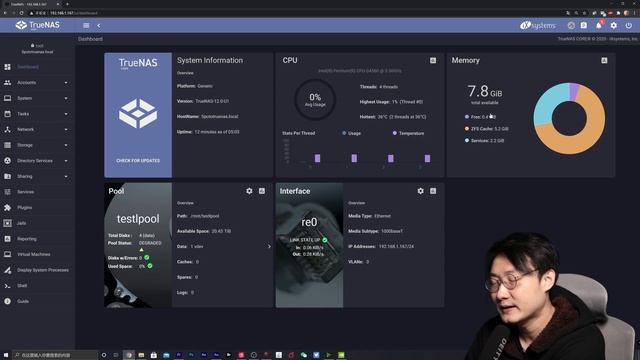Open Memory reports chart icon

[x=604, y=60]
